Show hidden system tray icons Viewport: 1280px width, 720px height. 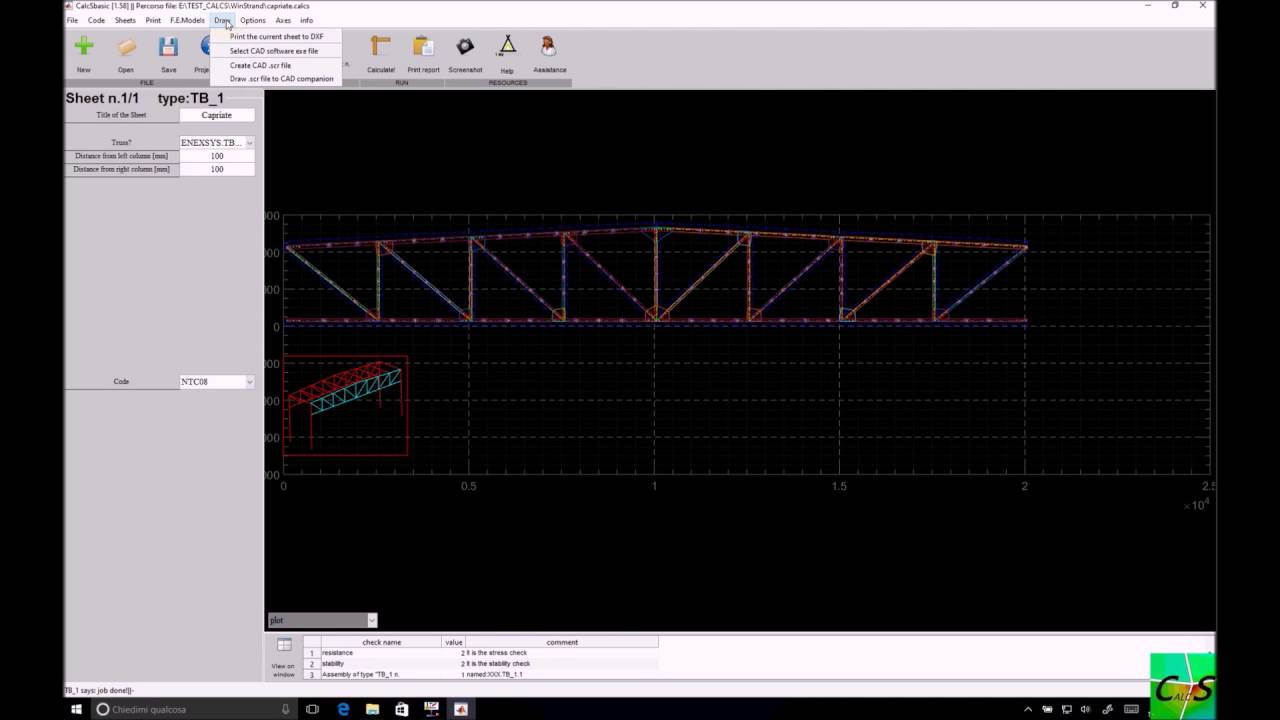pyautogui.click(x=1027, y=709)
